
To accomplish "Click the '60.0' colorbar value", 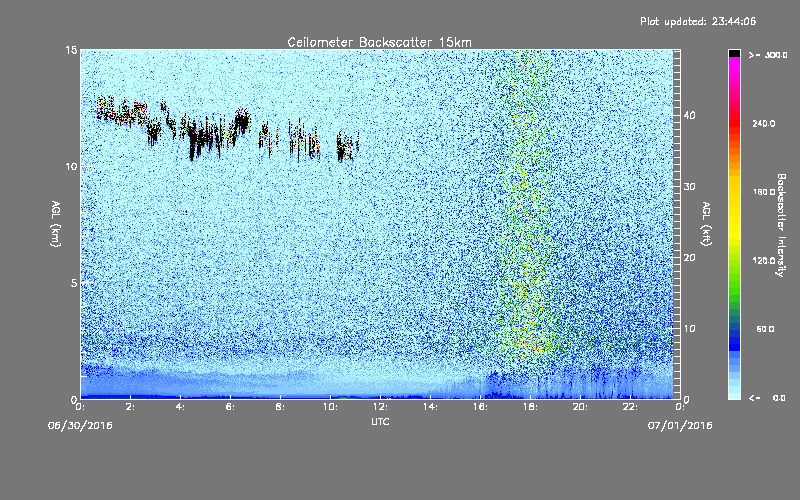I will pyautogui.click(x=765, y=329).
